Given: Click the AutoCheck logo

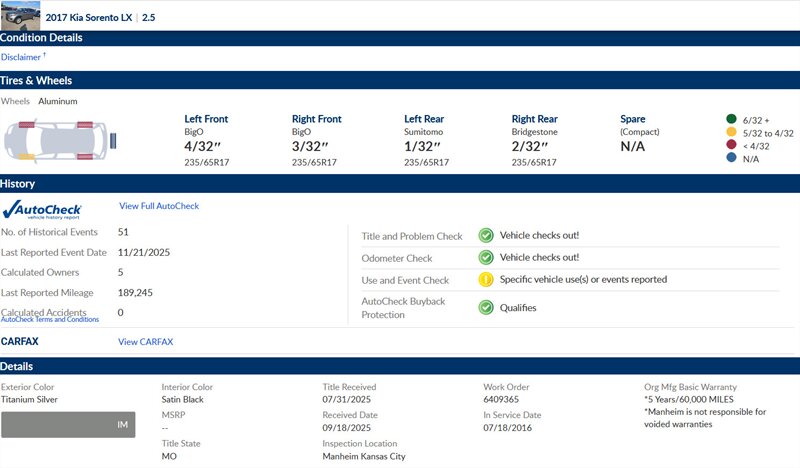Looking at the screenshot, I should 43,210.
